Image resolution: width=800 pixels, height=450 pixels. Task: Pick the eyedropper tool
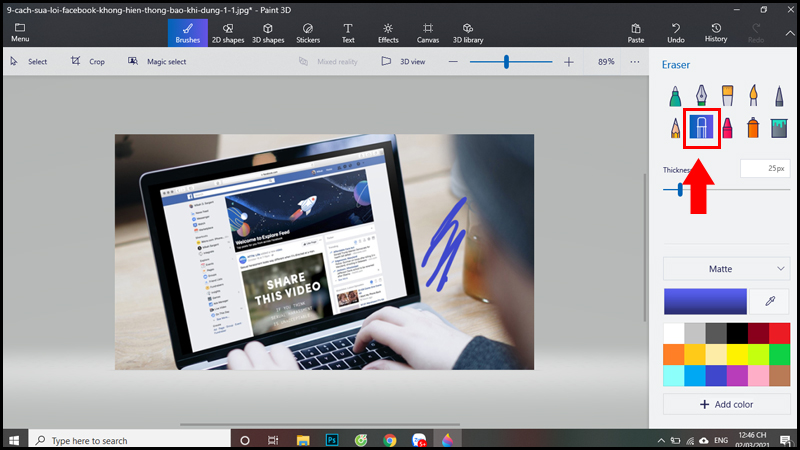(770, 301)
